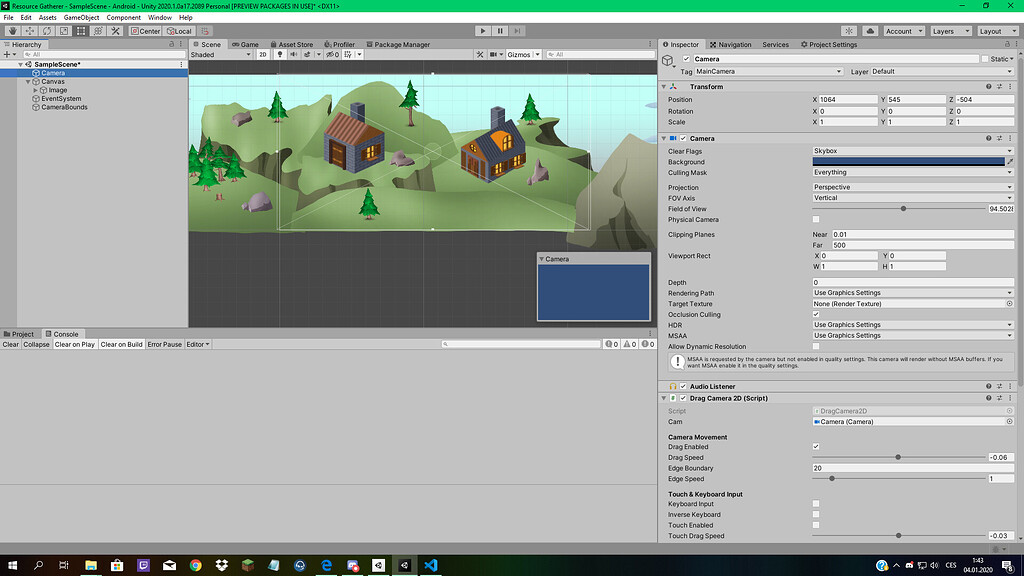Select the Rect Transform tool

[x=81, y=30]
